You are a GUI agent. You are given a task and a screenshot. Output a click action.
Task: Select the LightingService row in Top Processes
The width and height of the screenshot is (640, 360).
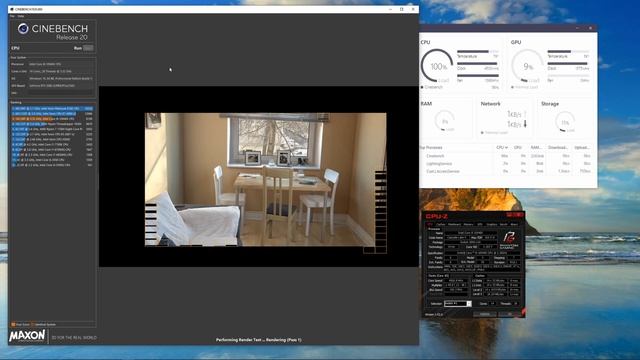(x=506, y=164)
